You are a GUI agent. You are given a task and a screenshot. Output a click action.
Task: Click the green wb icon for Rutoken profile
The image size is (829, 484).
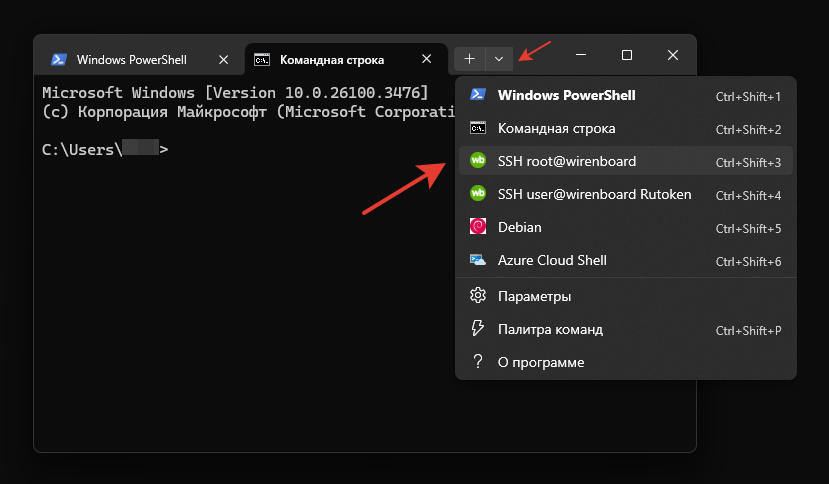478,193
